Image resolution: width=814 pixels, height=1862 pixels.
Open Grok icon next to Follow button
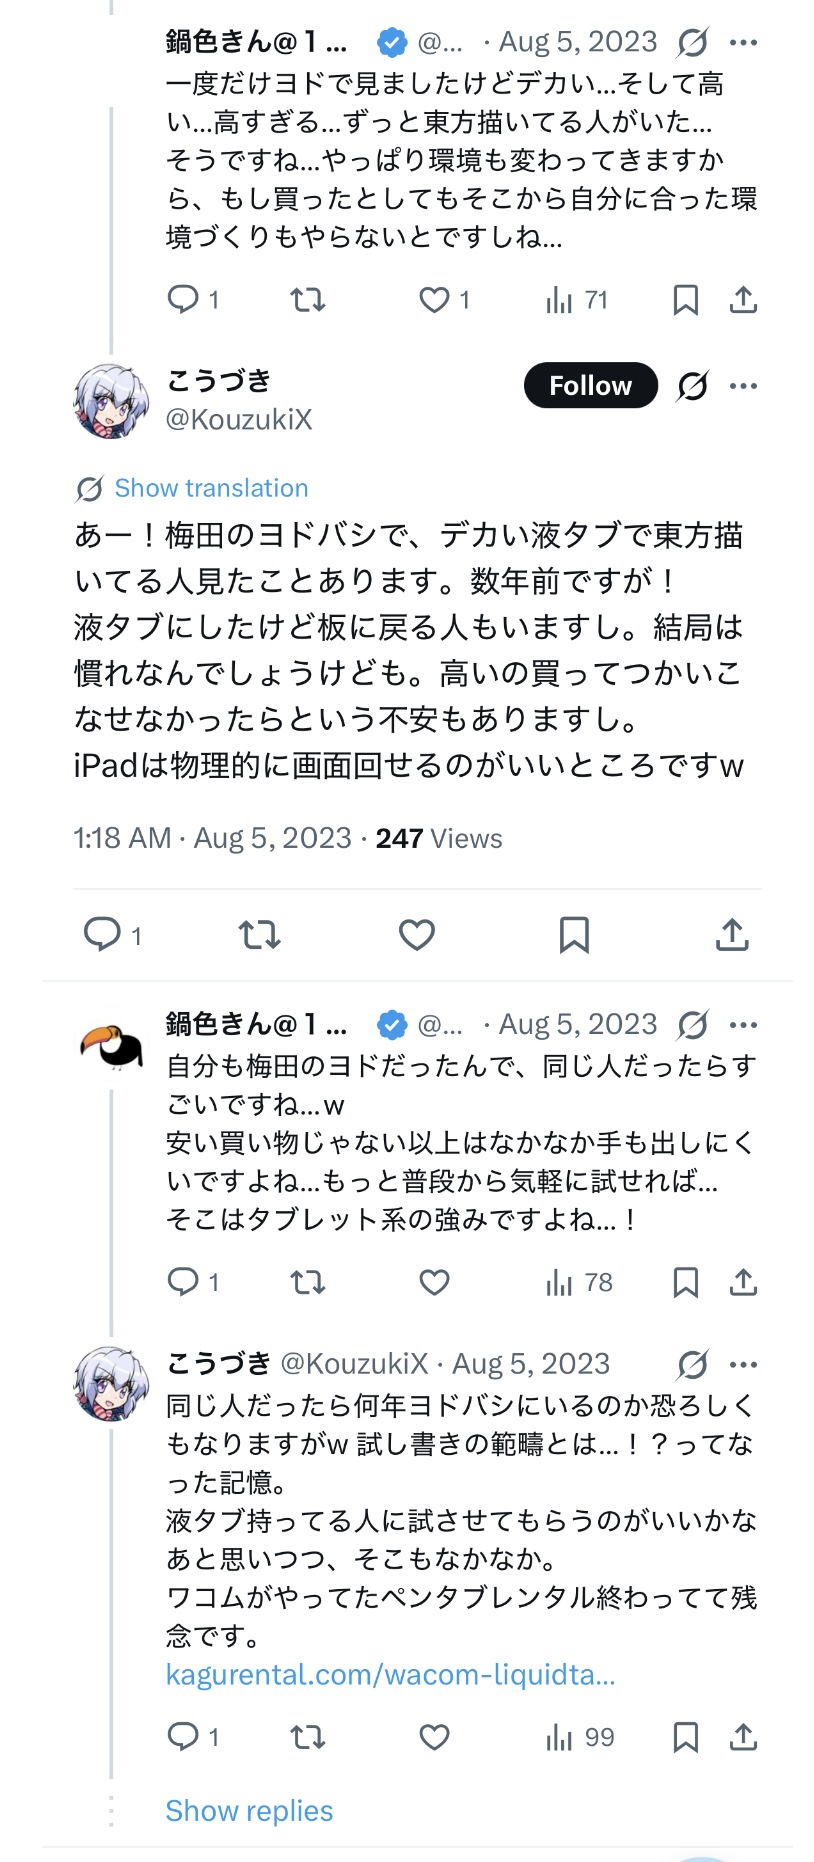pyautogui.click(x=692, y=386)
